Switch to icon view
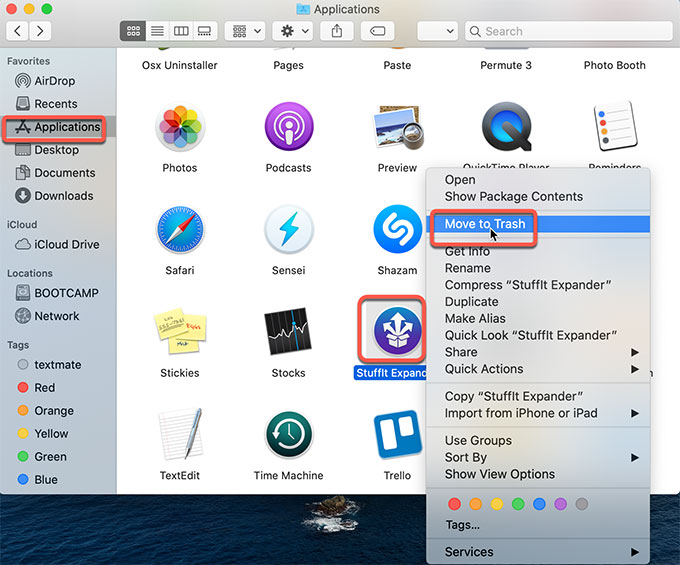This screenshot has height=565, width=680. (x=133, y=31)
